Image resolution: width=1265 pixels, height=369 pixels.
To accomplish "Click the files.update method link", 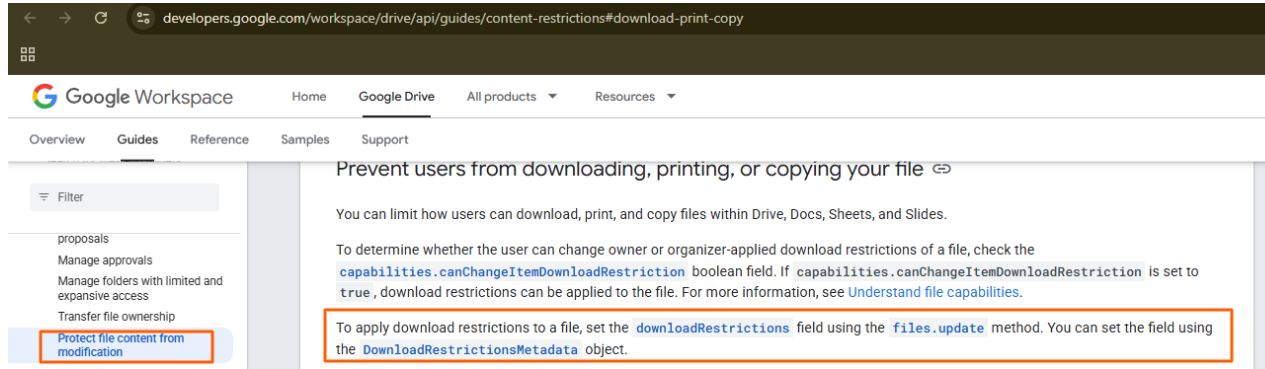I will [x=938, y=328].
